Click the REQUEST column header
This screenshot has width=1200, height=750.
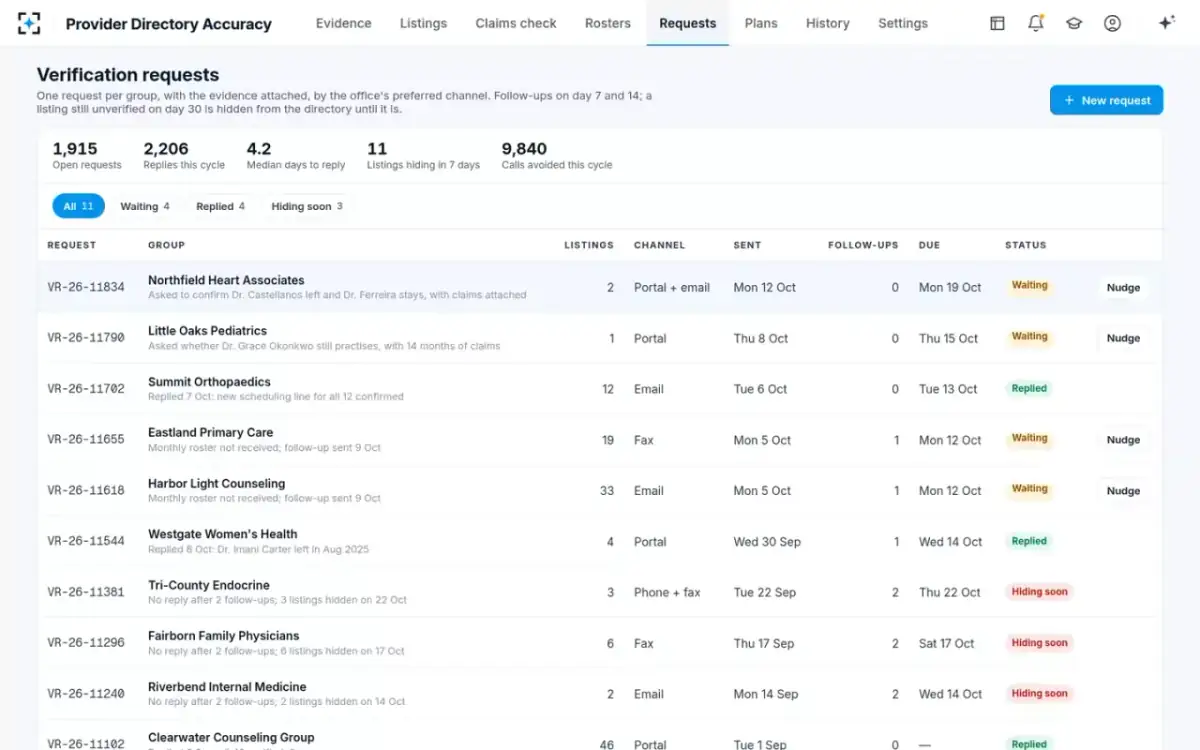(72, 245)
